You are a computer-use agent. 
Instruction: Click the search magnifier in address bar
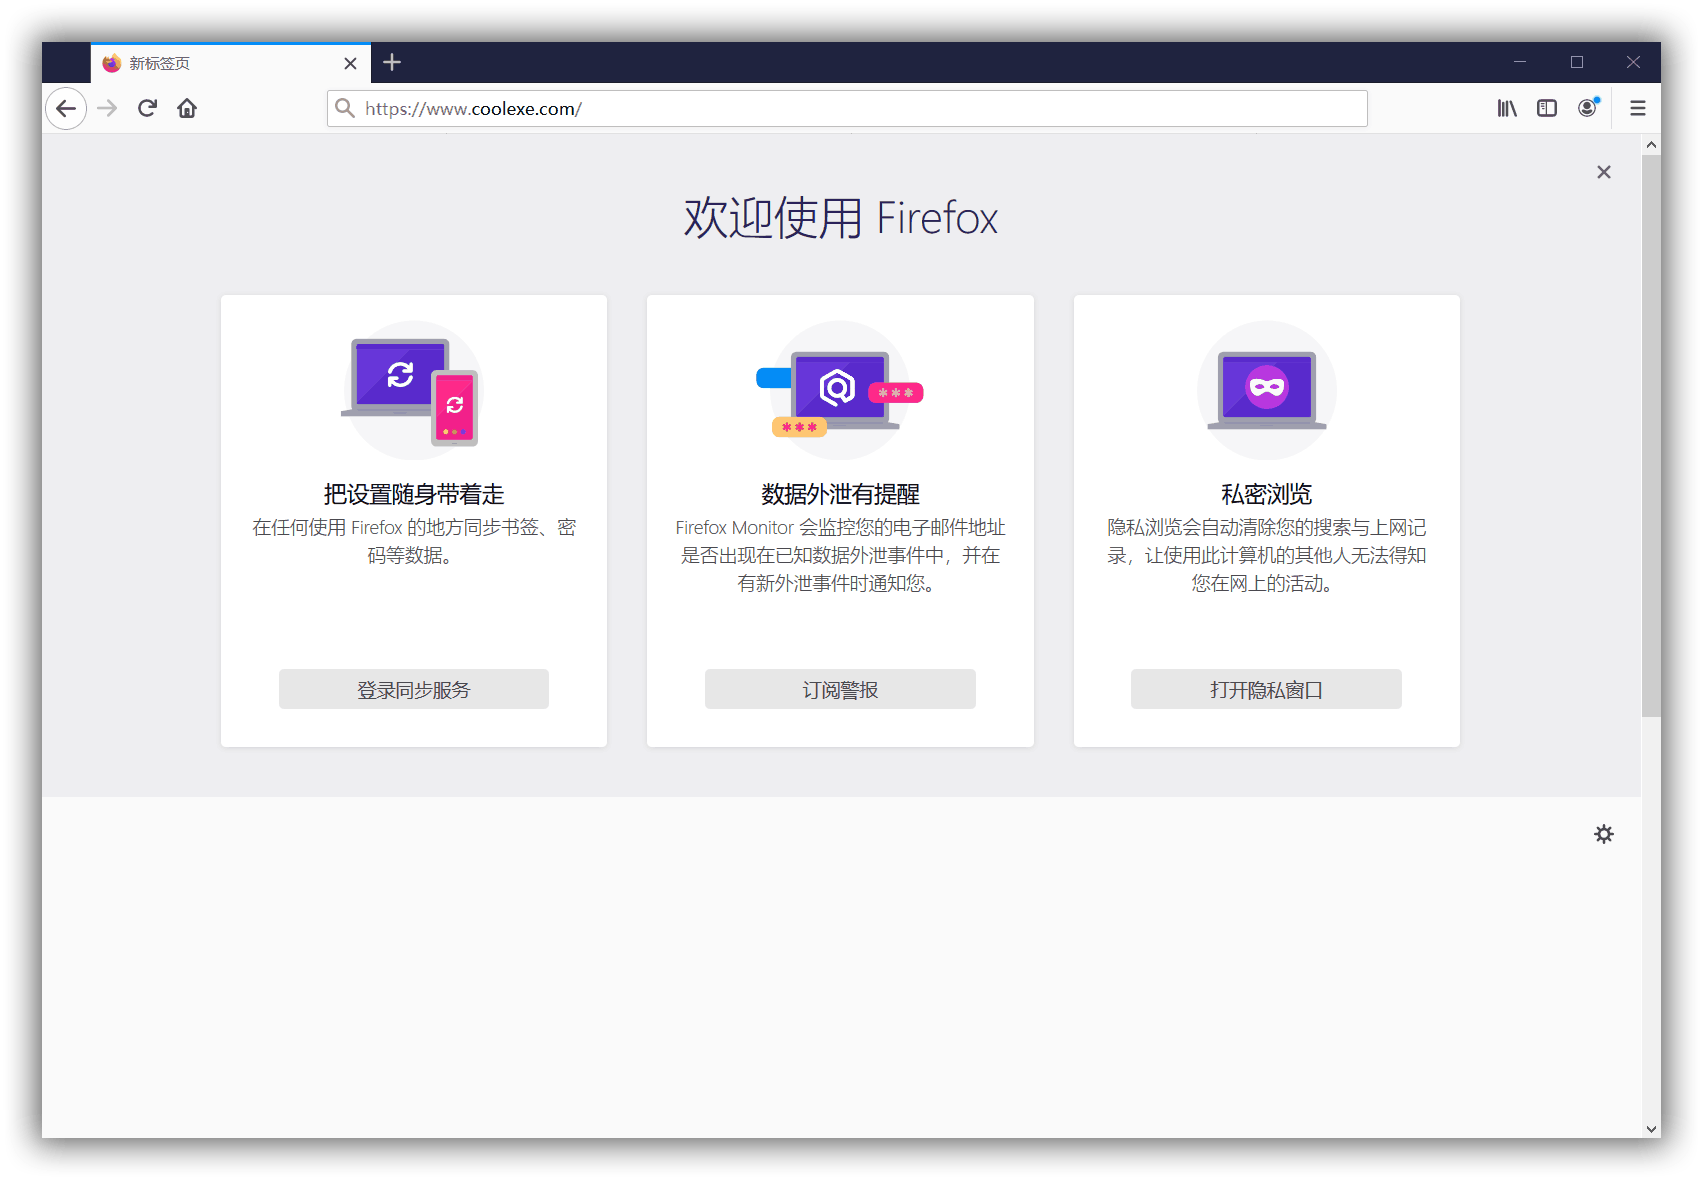click(345, 108)
